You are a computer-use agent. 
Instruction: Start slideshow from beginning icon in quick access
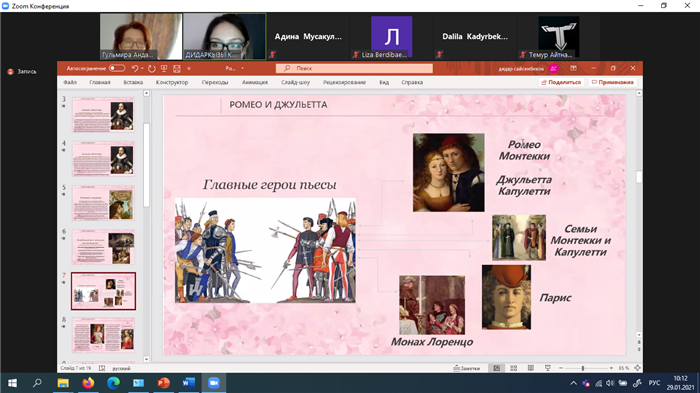coord(164,68)
